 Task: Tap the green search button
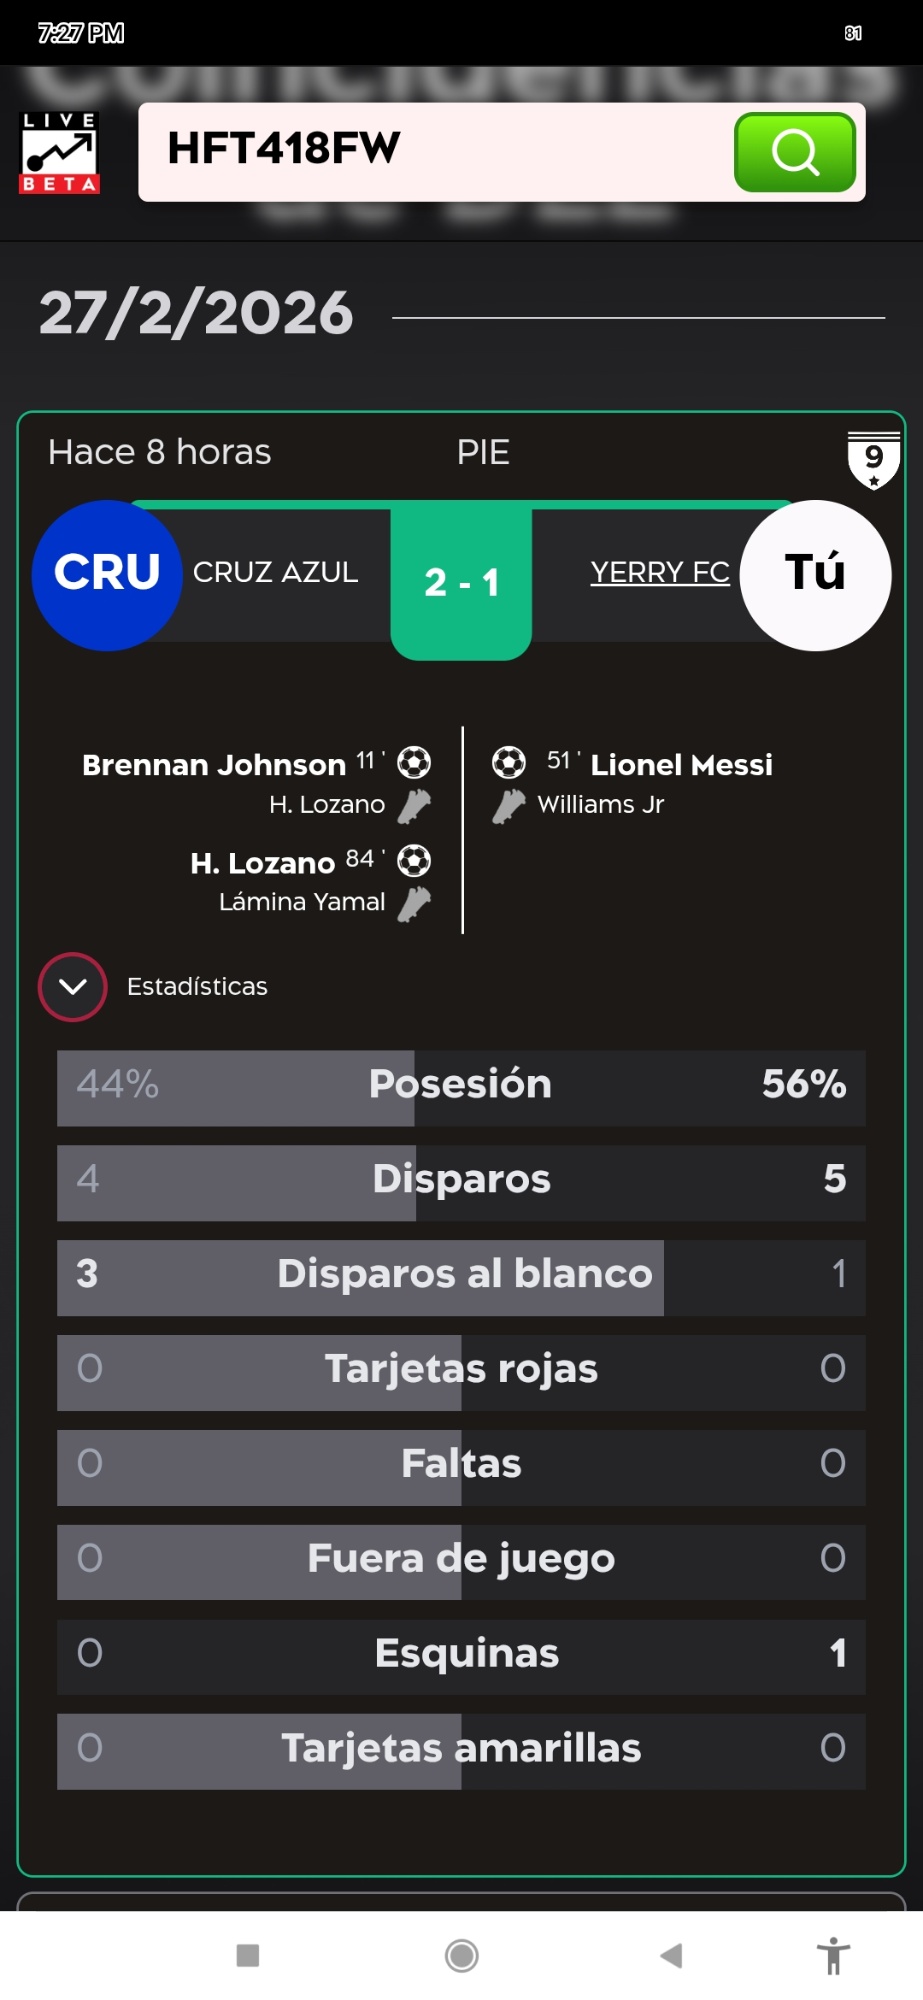795,152
